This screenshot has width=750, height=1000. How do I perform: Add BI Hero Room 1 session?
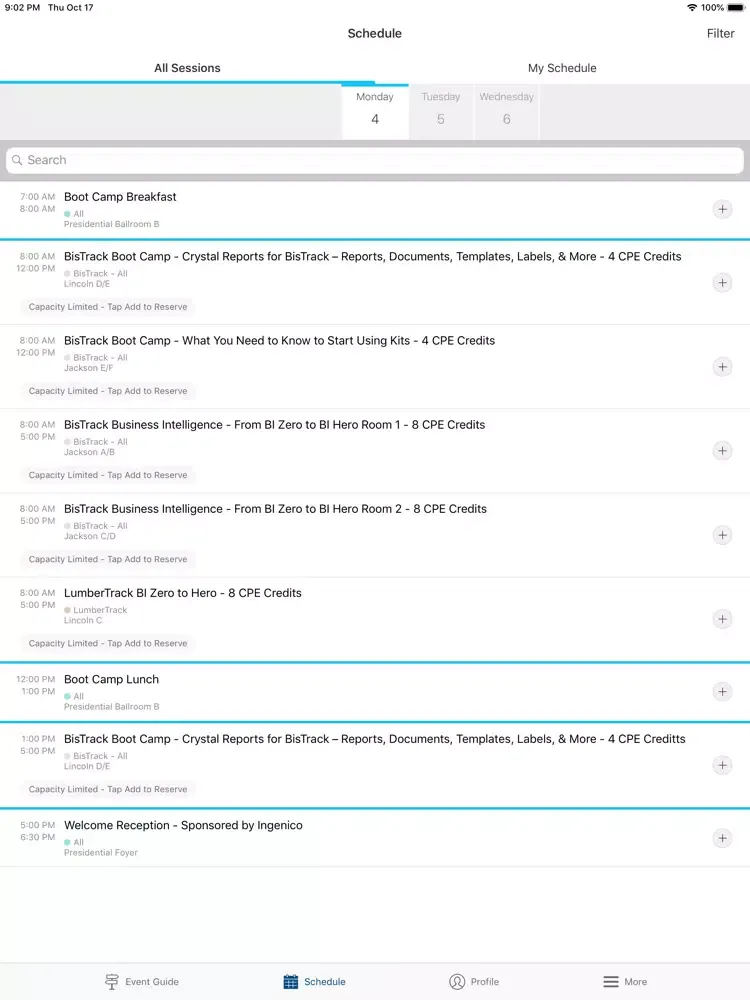722,451
